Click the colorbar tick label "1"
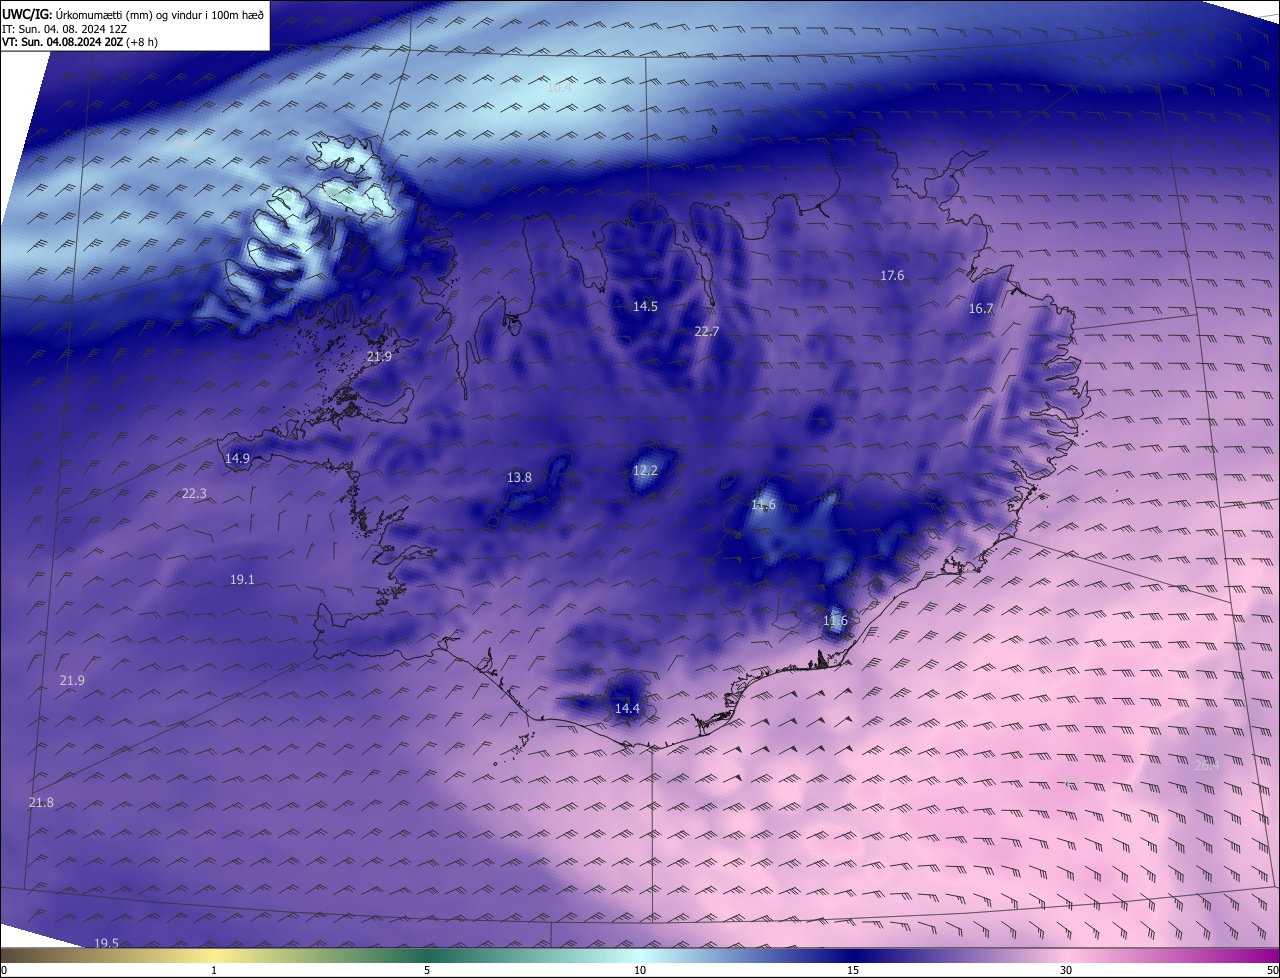 tap(214, 971)
